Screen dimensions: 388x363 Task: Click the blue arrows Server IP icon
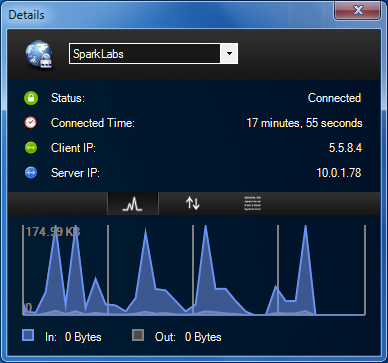tap(31, 173)
